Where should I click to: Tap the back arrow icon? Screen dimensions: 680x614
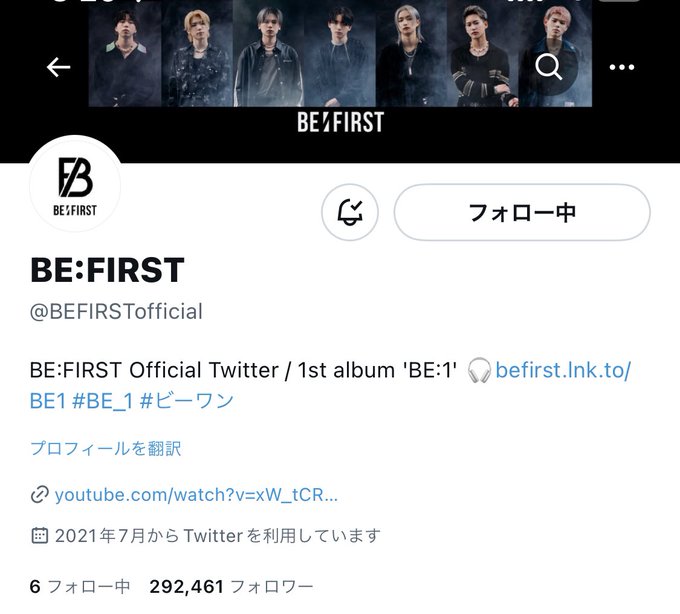59,67
